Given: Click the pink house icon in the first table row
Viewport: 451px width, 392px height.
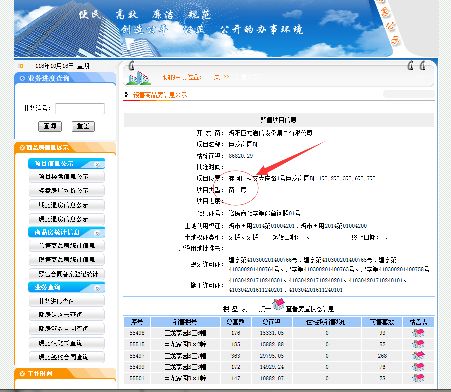Looking at the screenshot, I should (418, 333).
